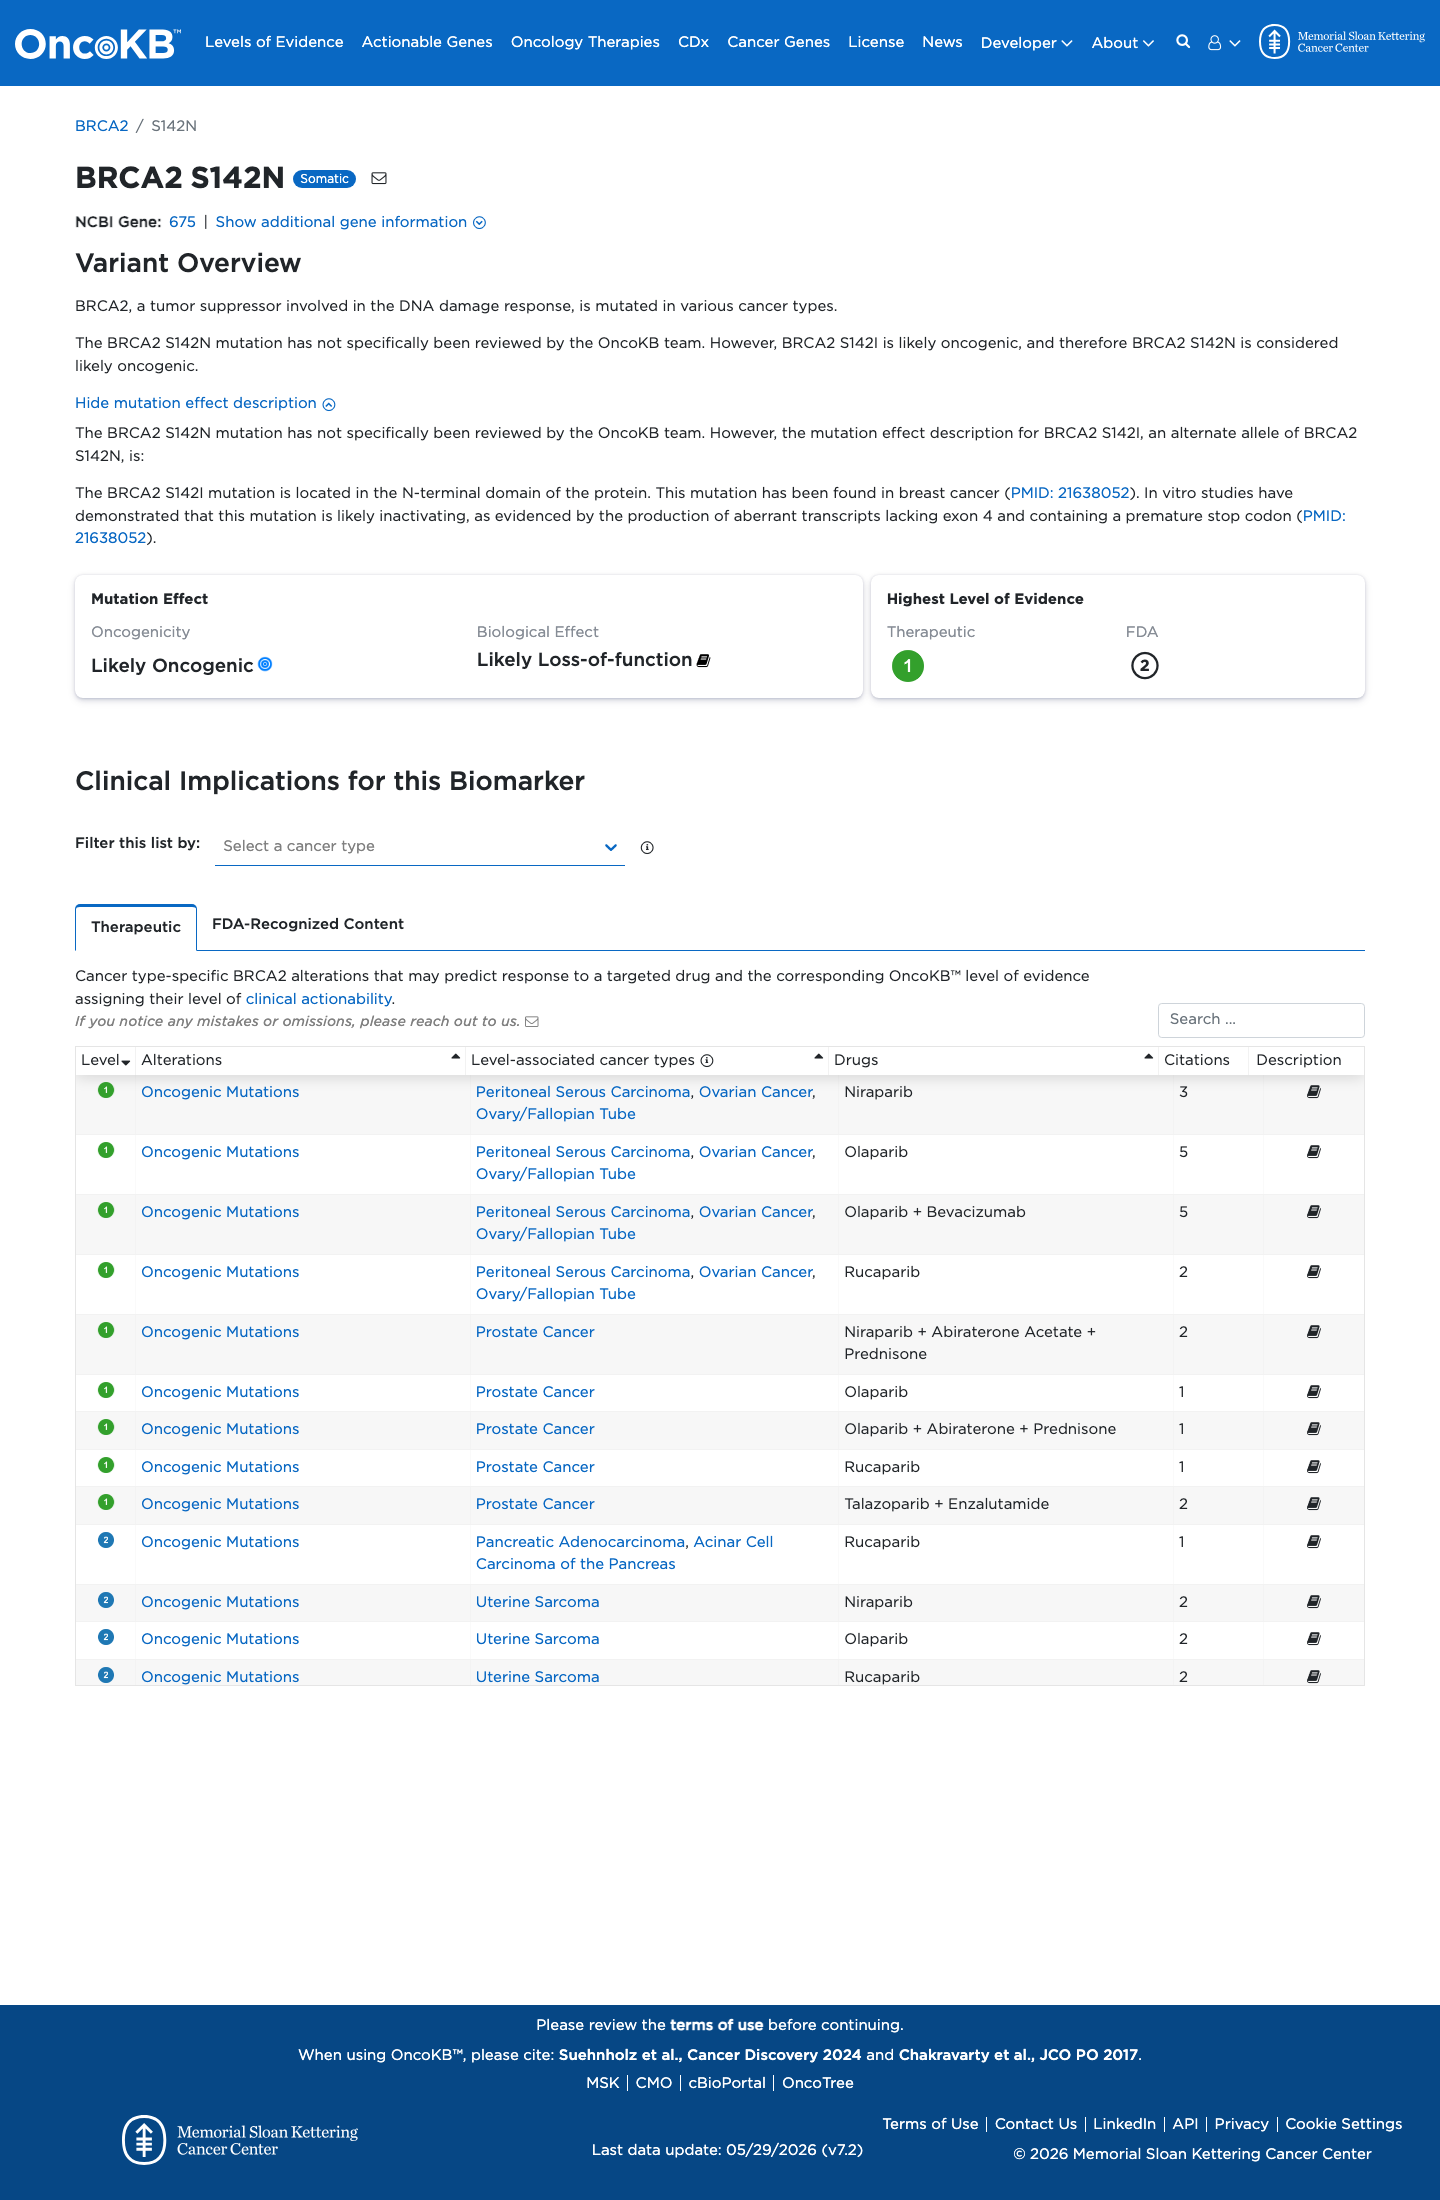Open the CDx nav item

(693, 42)
